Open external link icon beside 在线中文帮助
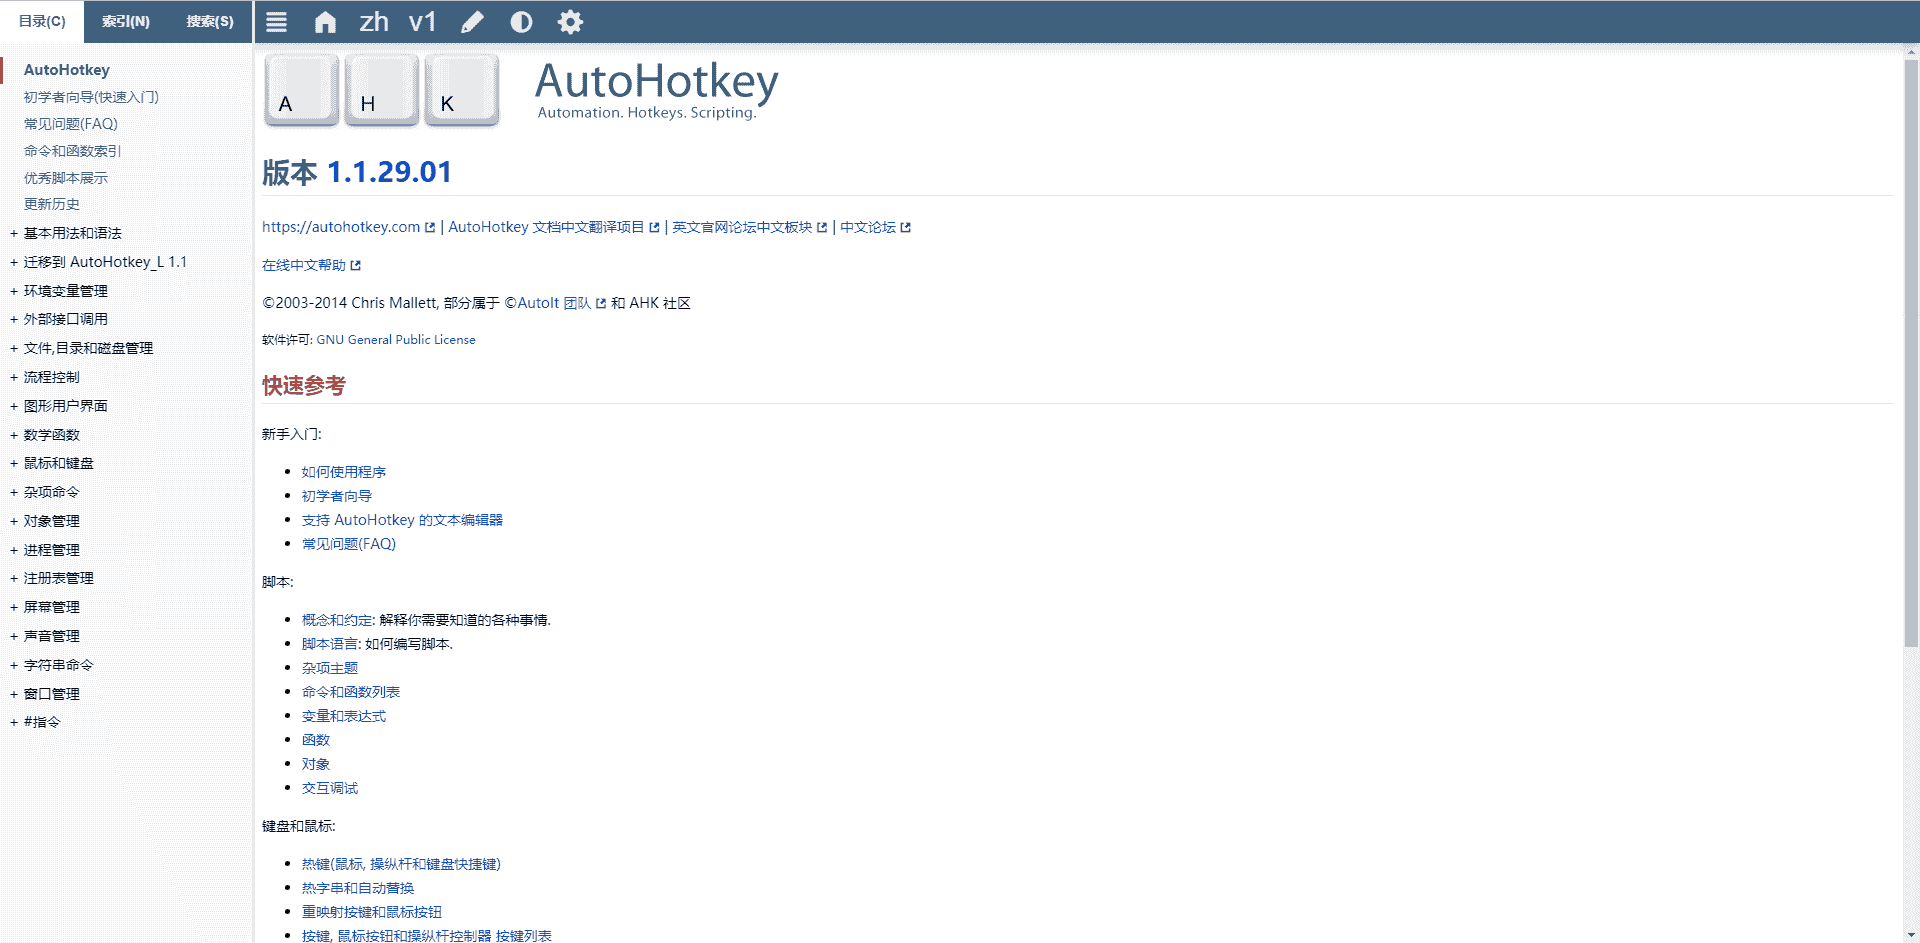 356,265
